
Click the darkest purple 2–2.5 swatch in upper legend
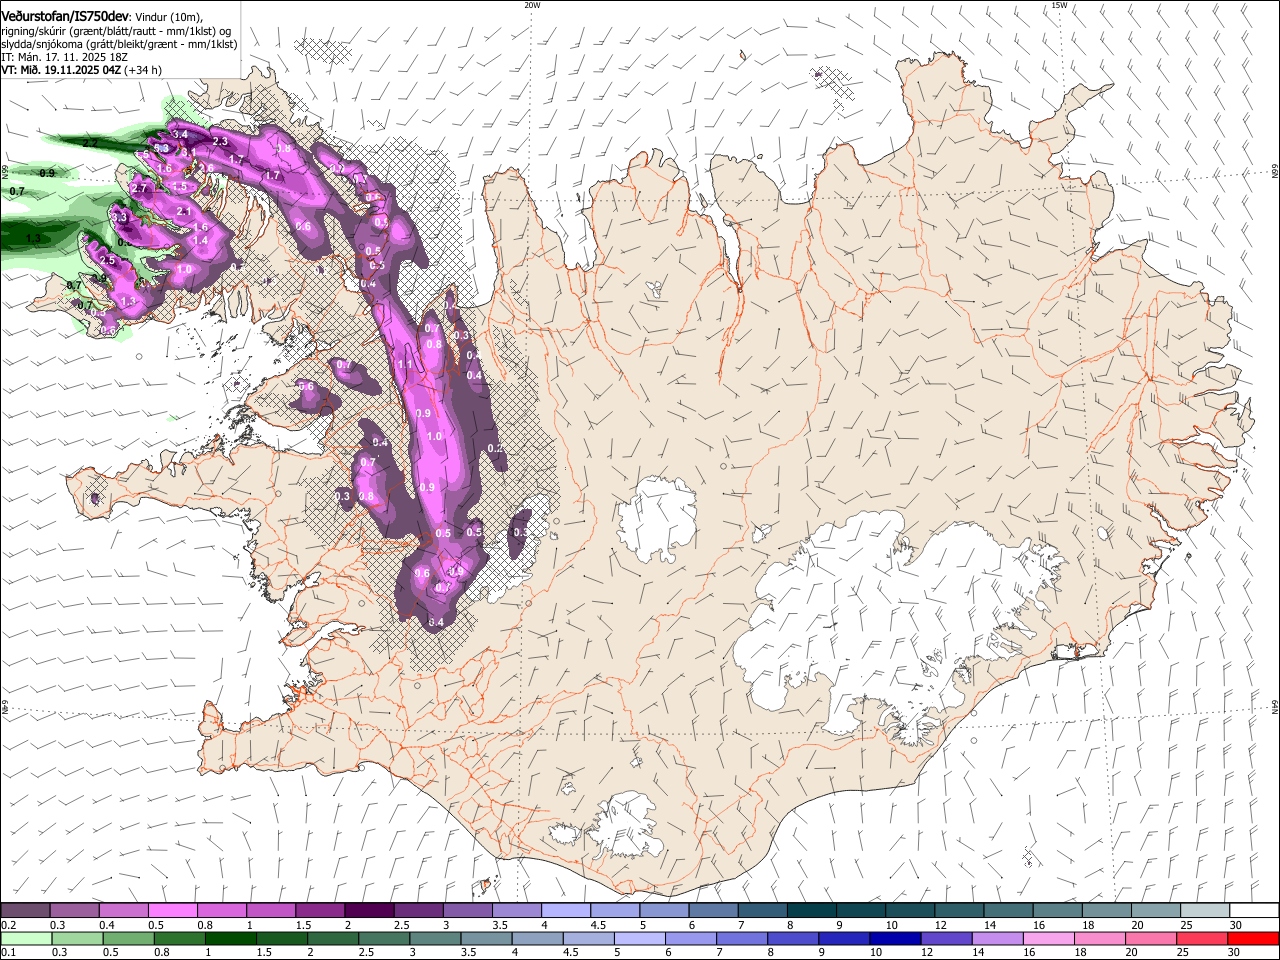(369, 910)
